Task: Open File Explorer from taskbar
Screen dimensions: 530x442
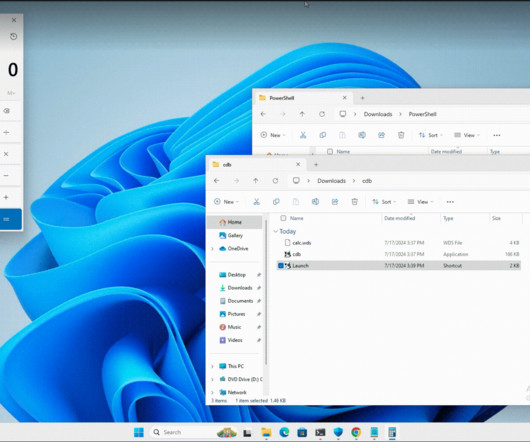Action: pos(266,432)
